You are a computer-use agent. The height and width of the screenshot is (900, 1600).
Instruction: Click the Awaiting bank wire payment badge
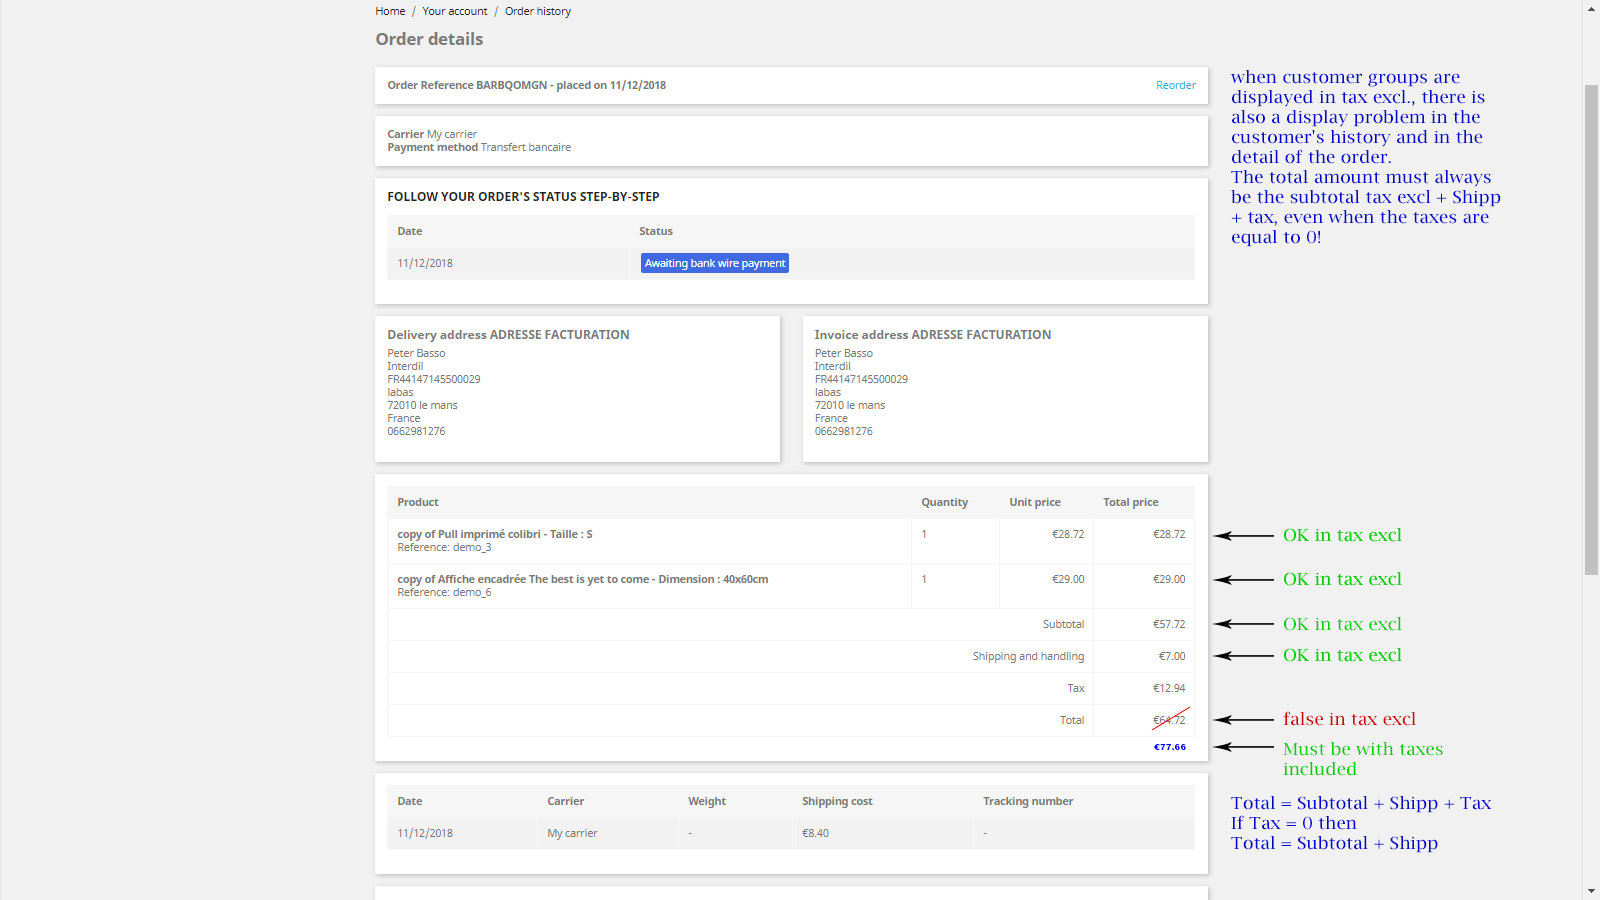pyautogui.click(x=715, y=263)
